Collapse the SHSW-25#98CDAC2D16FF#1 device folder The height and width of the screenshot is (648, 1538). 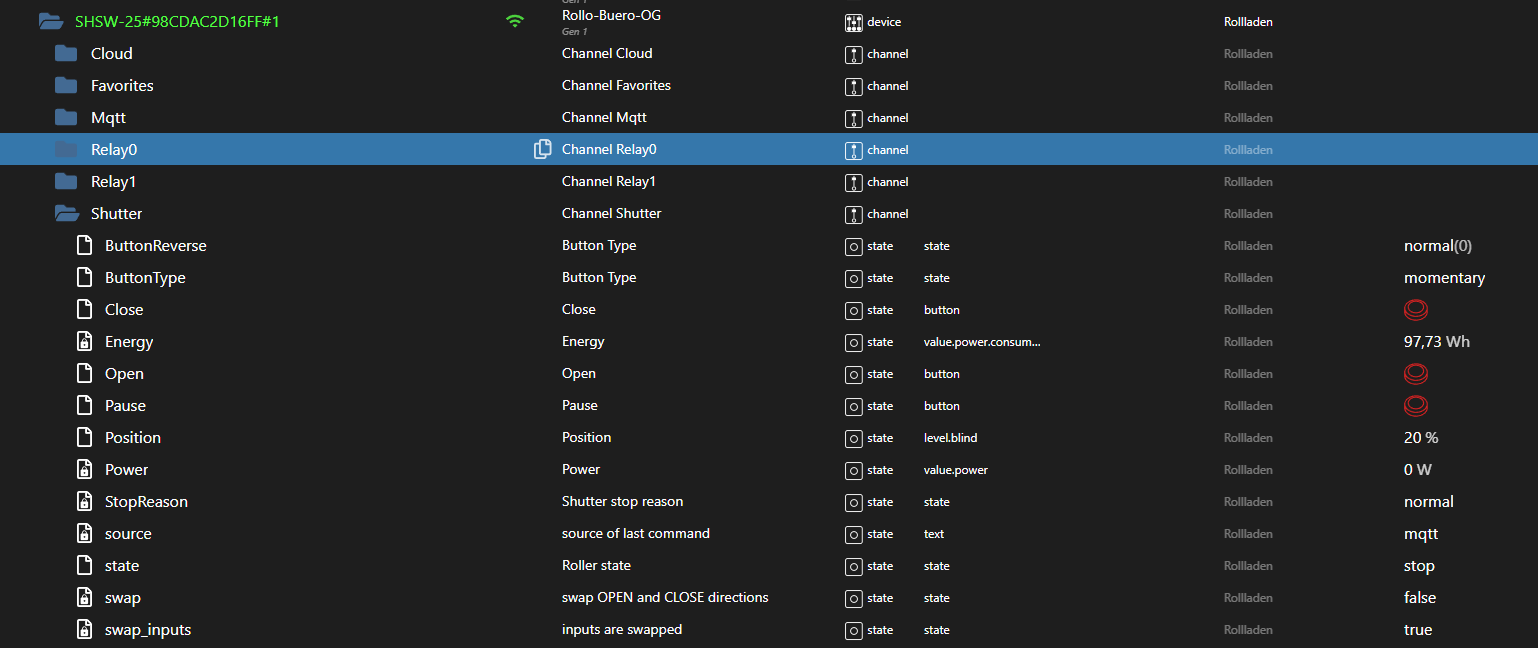pyautogui.click(x=50, y=21)
